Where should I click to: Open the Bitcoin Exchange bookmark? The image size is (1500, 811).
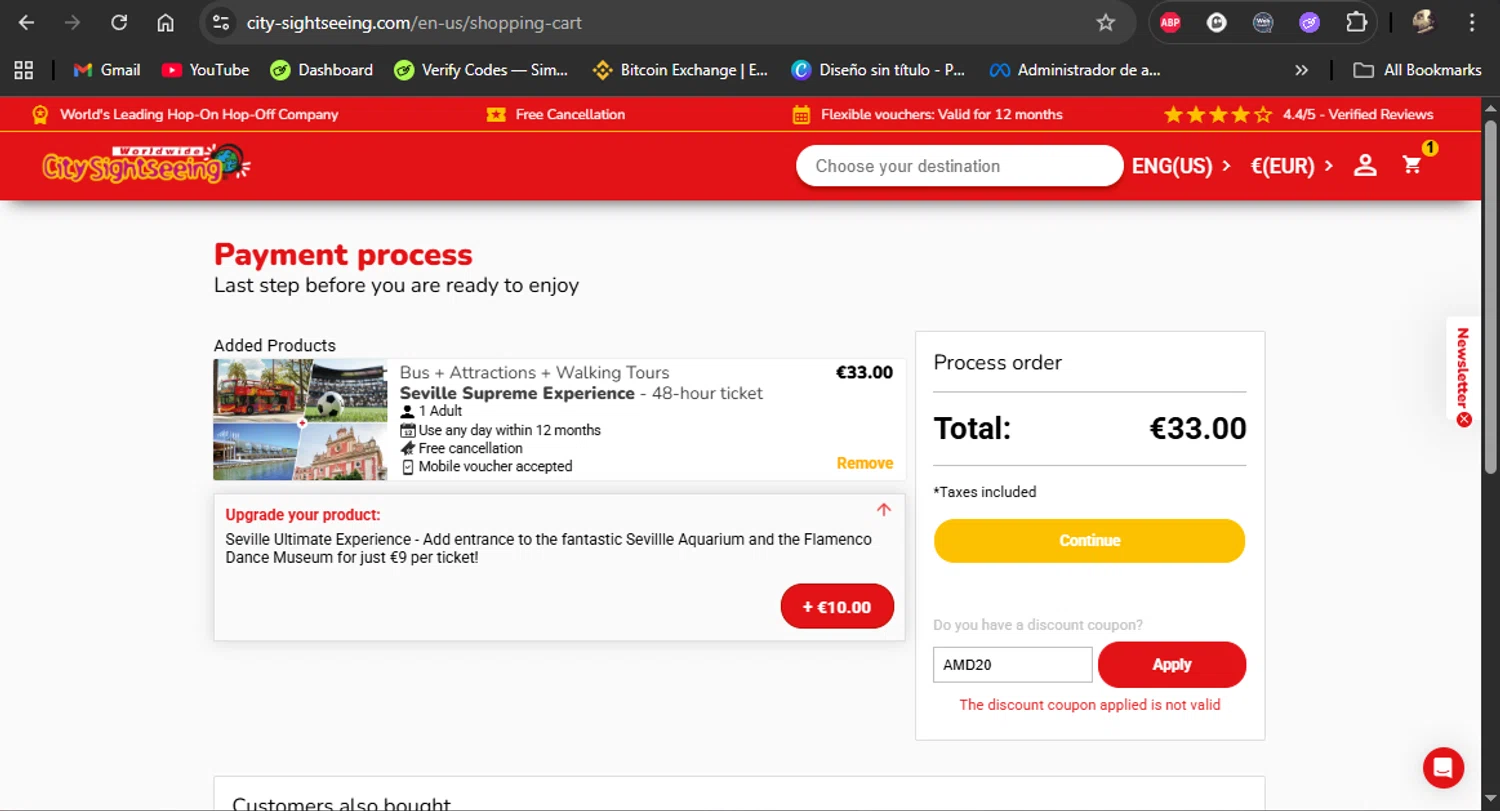680,70
